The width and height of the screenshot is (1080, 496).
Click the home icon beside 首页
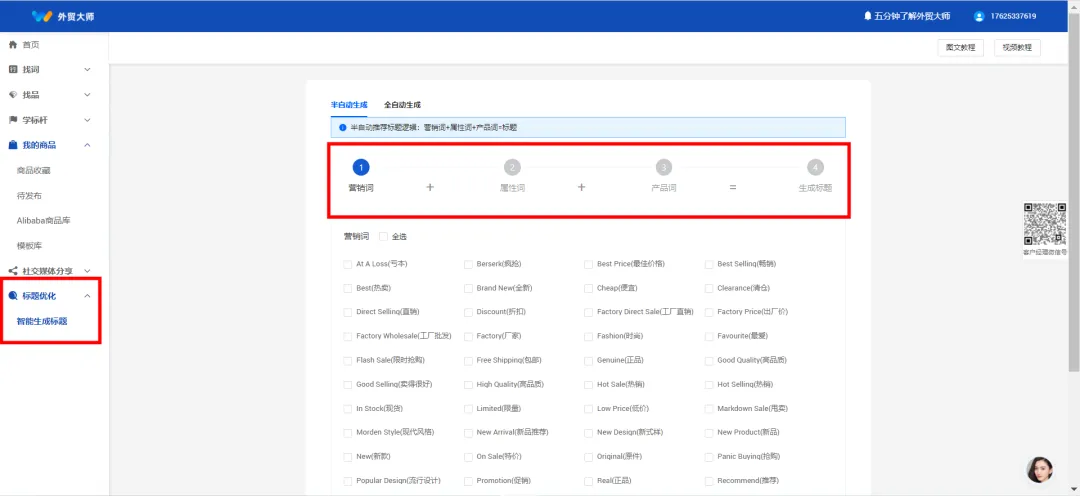click(12, 45)
